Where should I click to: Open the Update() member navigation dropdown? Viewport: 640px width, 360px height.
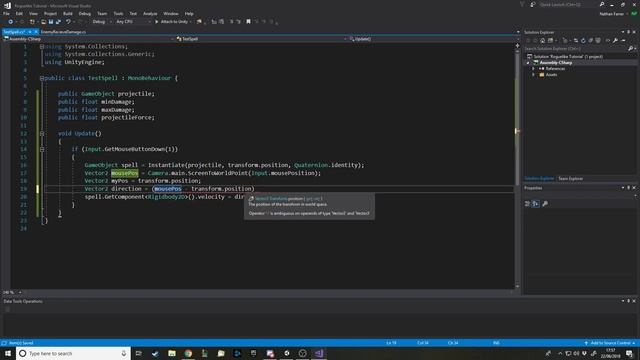(x=433, y=39)
